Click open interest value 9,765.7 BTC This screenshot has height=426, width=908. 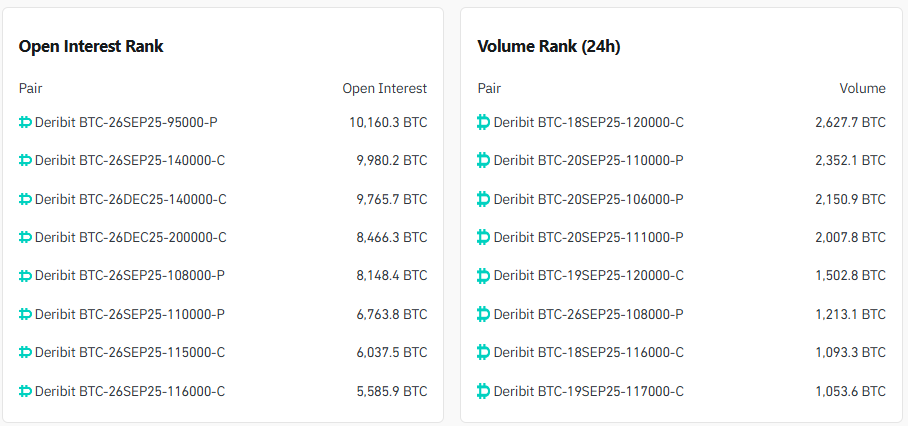pos(392,200)
